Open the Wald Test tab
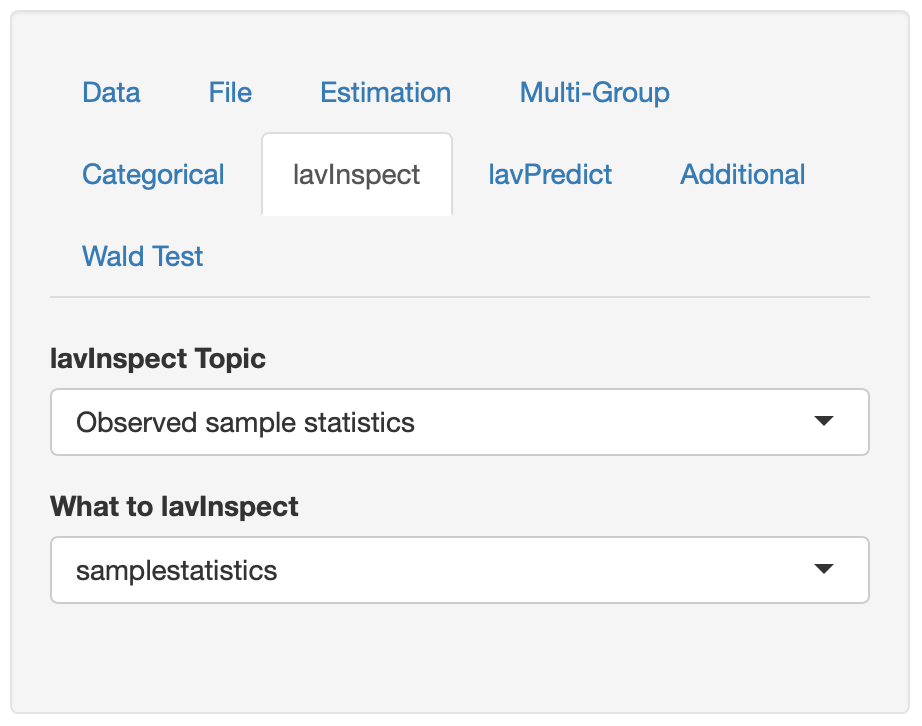The image size is (922, 726). click(143, 257)
